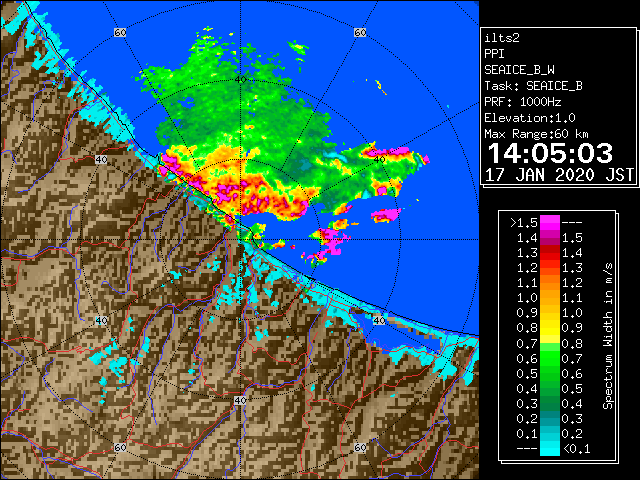The height and width of the screenshot is (480, 640).
Task: Pick the magenta swatch atop the color scale
Action: 550,223
